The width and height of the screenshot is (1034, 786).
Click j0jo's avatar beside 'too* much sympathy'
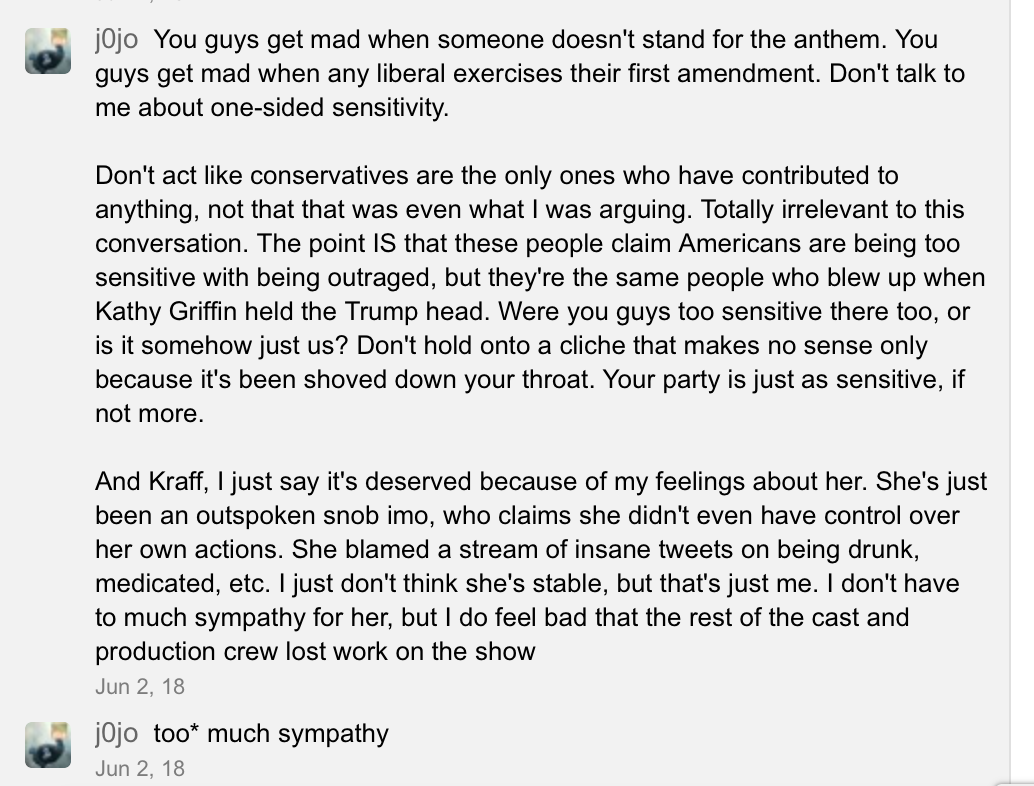click(x=48, y=743)
